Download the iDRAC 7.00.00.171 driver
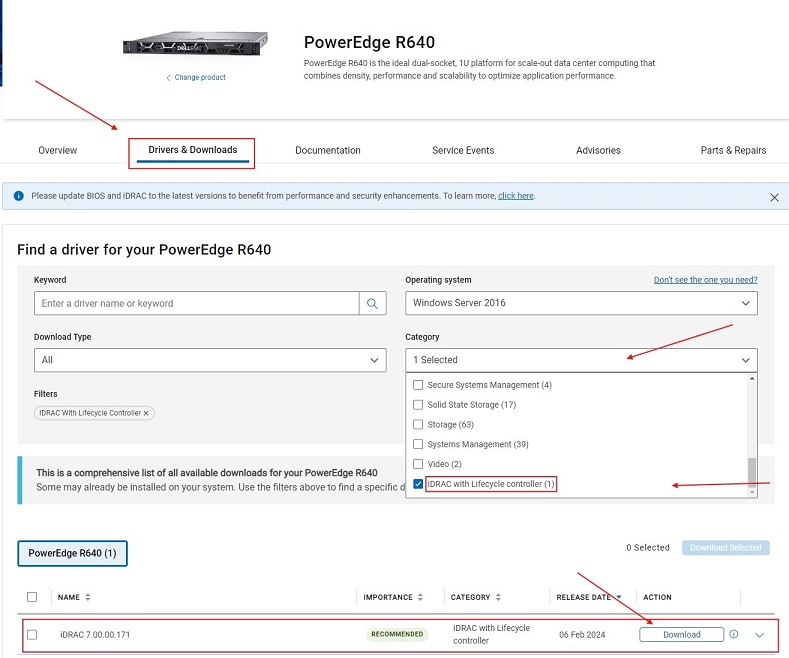Viewport: 789px width, 658px height. click(682, 634)
